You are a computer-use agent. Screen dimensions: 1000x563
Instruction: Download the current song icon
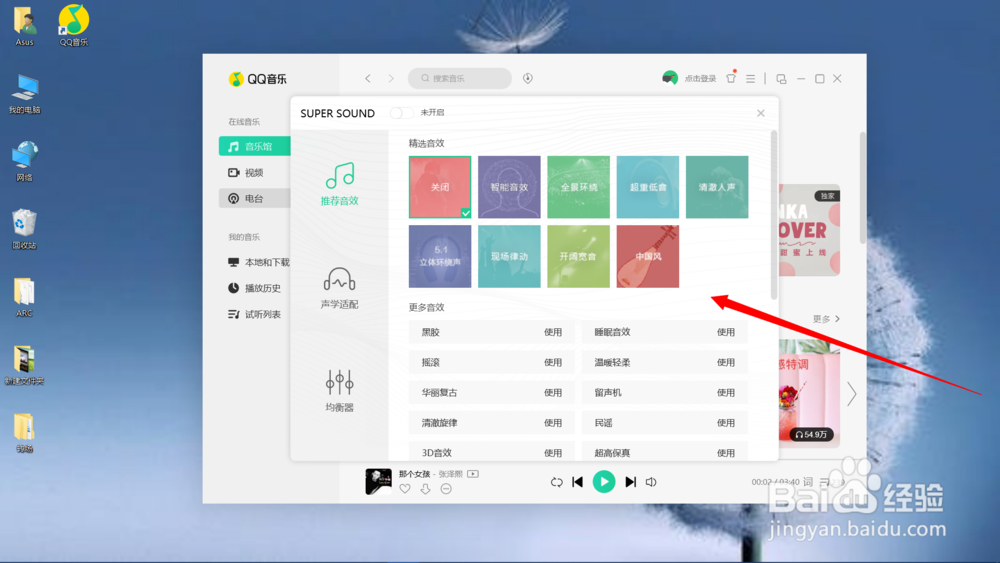[425, 489]
